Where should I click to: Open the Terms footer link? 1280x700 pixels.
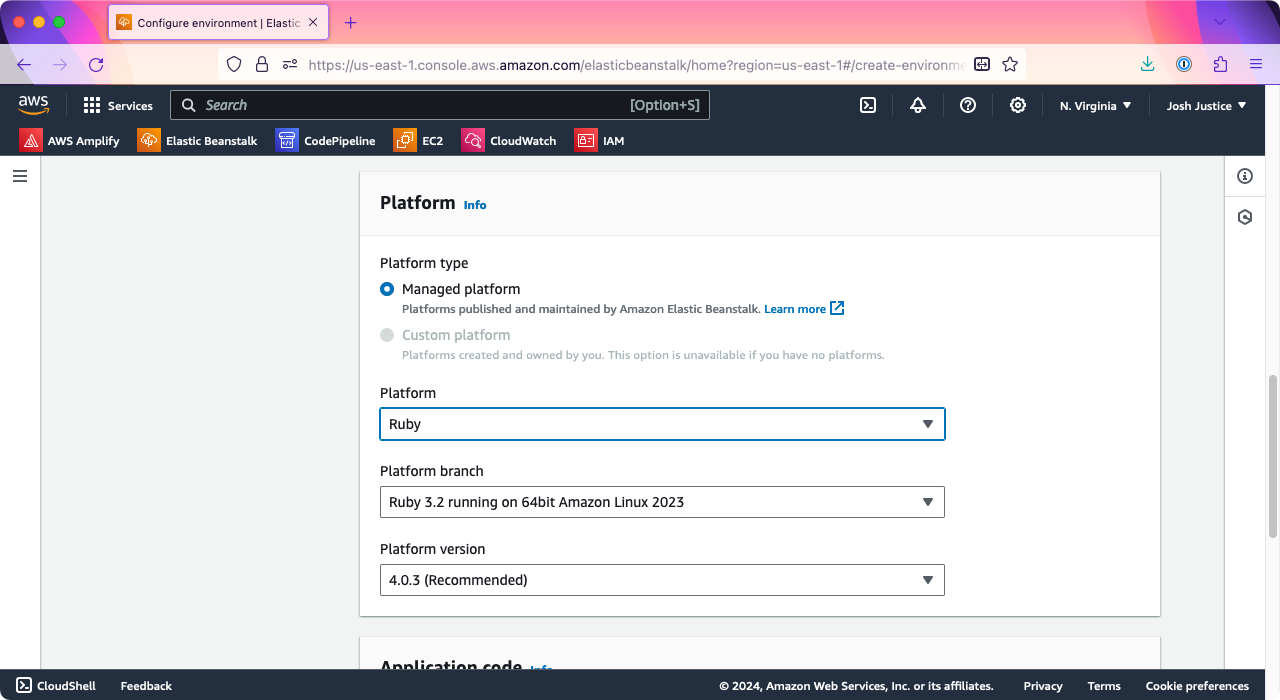pyautogui.click(x=1104, y=686)
